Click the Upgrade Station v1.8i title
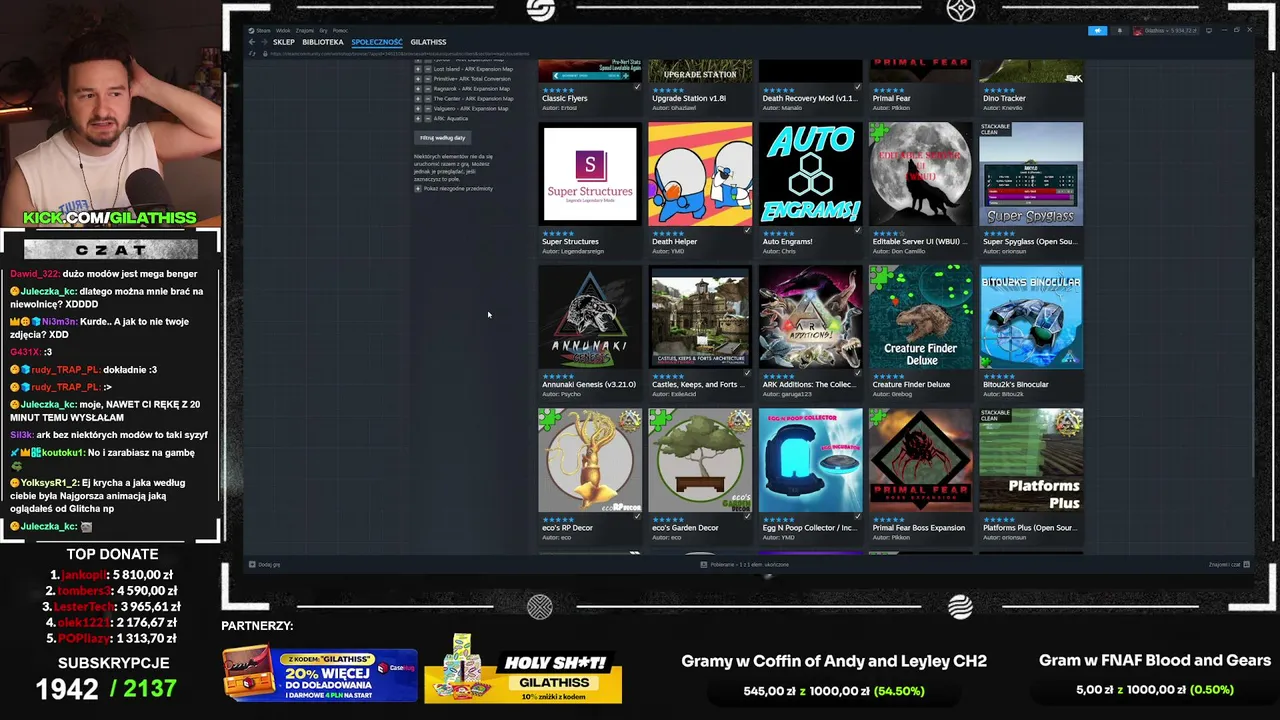 [x=689, y=99]
